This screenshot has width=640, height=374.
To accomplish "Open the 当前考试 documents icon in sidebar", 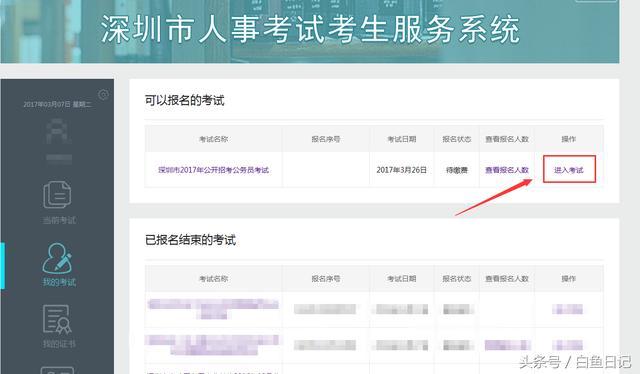I will click(57, 195).
